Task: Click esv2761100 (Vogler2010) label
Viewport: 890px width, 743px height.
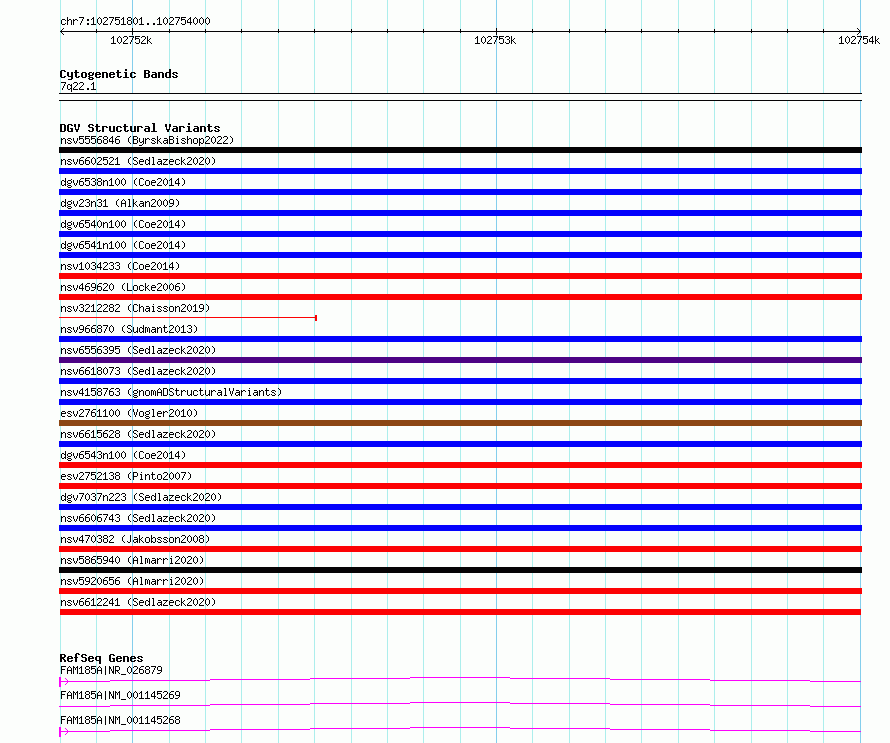Action: click(x=129, y=413)
